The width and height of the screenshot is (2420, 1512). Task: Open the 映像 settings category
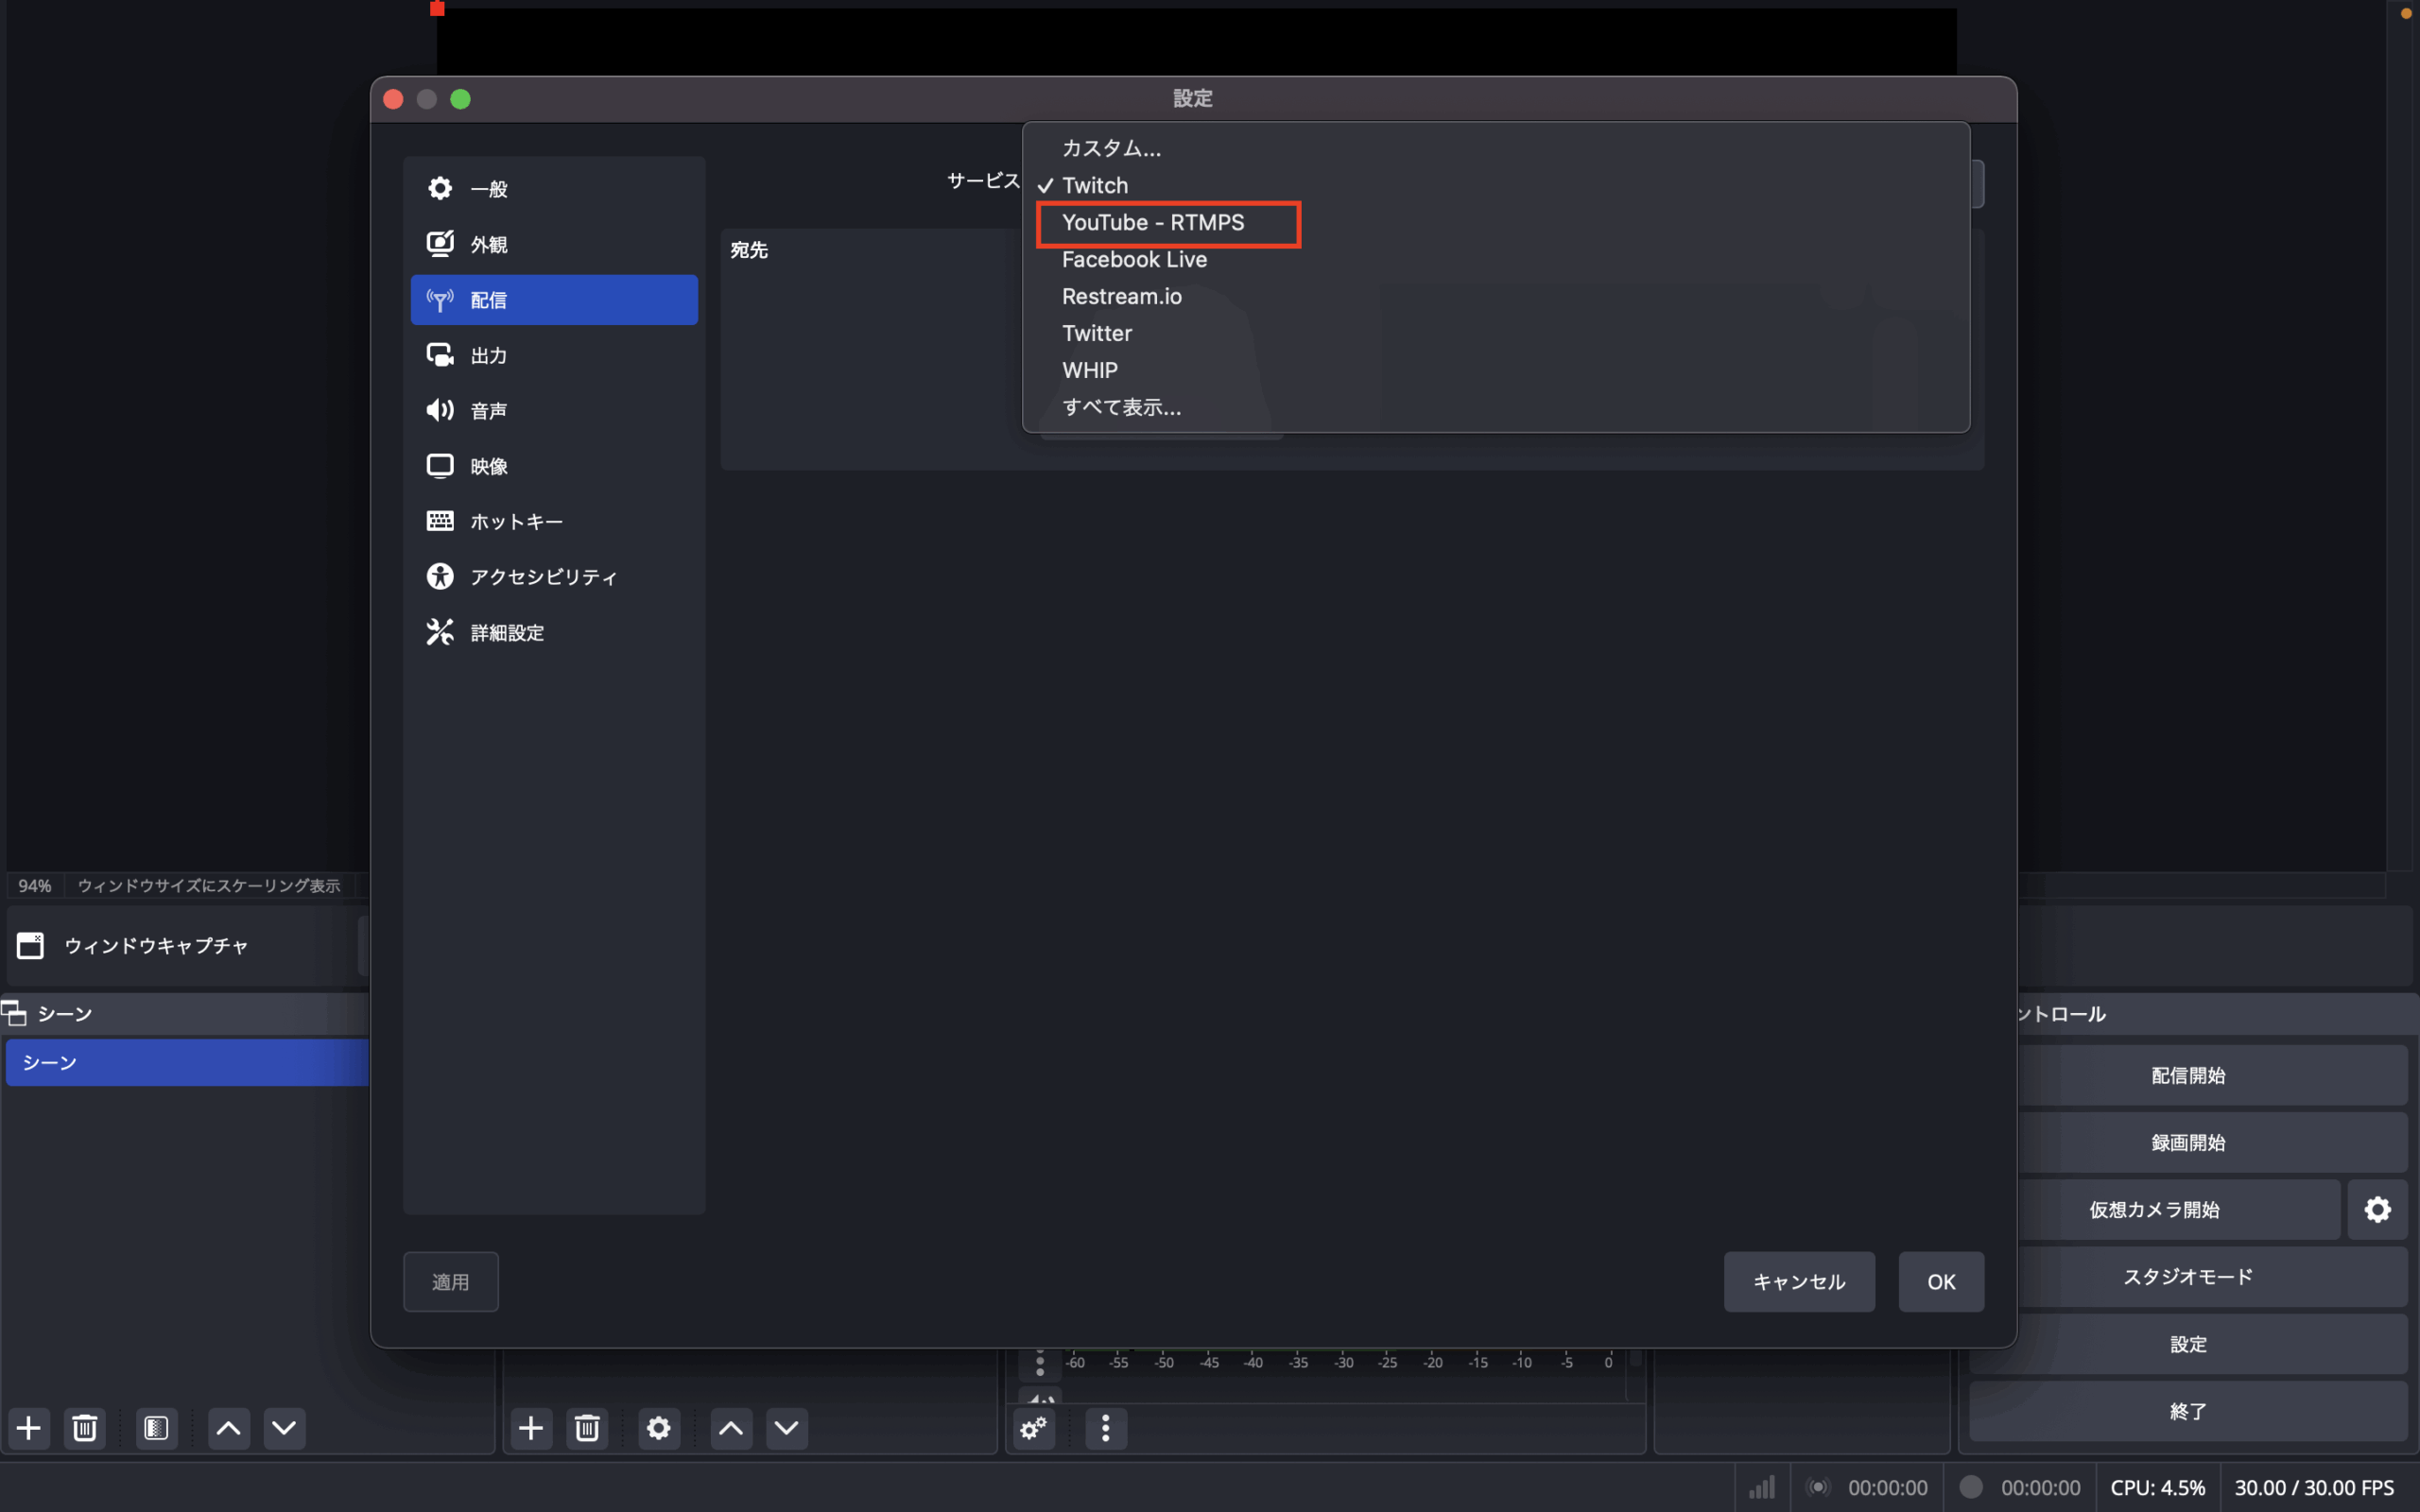click(554, 466)
